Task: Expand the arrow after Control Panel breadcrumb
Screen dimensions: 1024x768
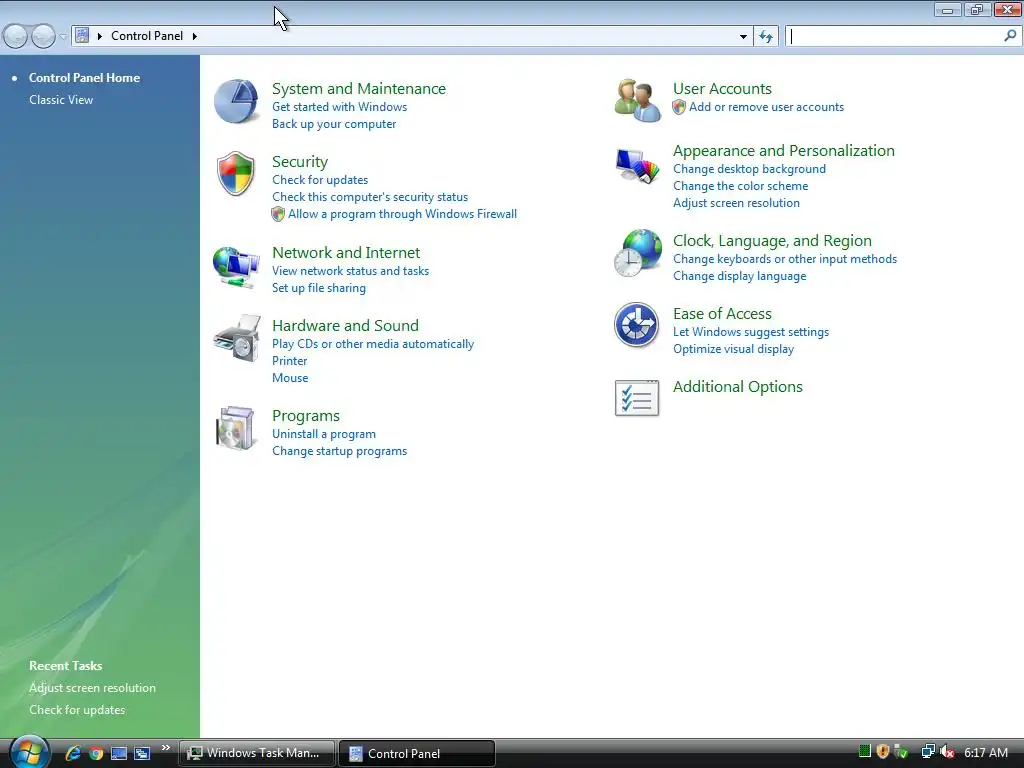Action: coord(195,36)
